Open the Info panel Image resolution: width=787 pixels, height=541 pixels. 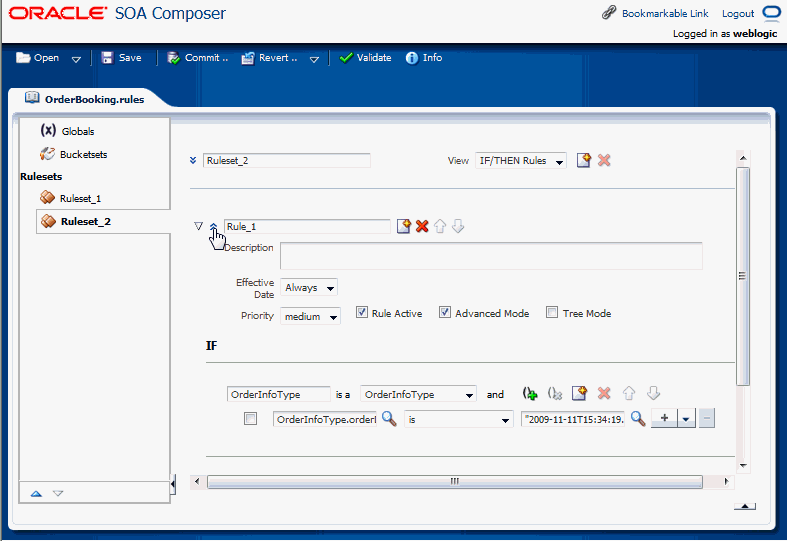click(424, 58)
